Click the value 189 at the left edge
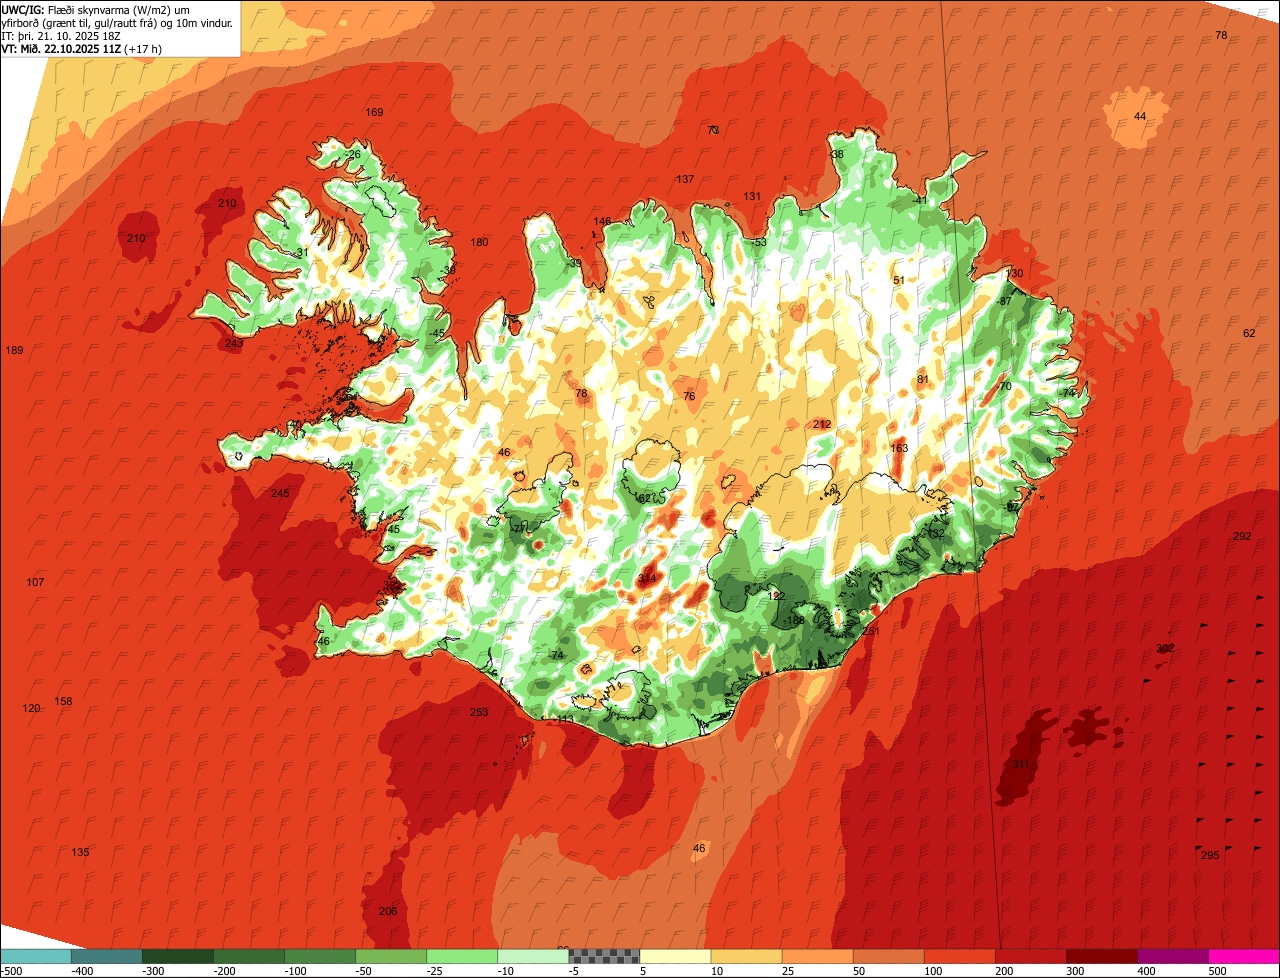The width and height of the screenshot is (1280, 978). click(14, 350)
